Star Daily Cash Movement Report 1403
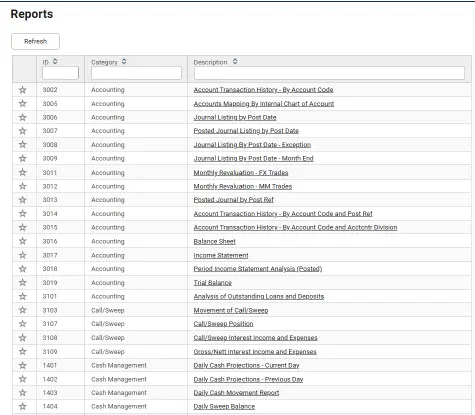 click(23, 393)
